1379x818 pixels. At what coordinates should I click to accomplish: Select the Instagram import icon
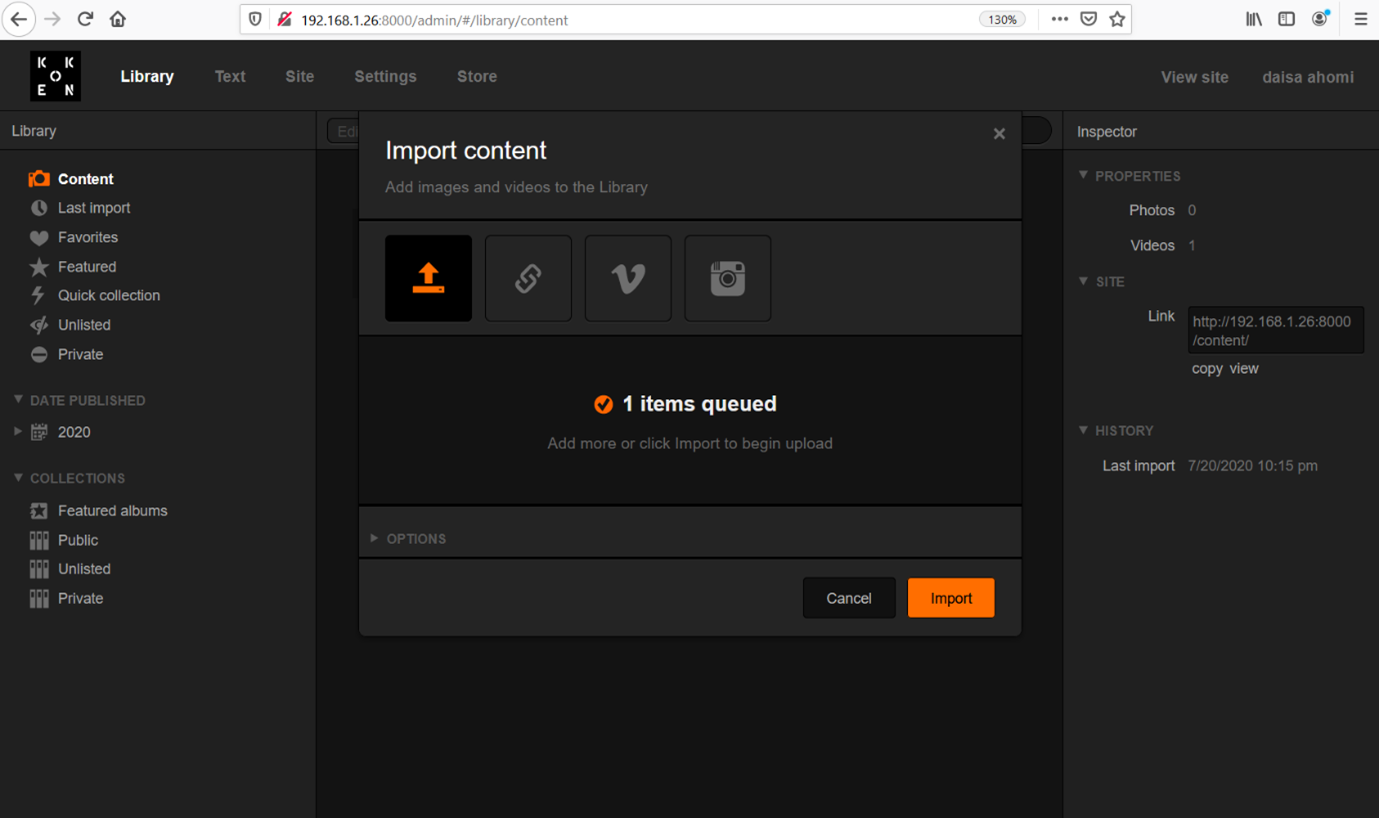click(727, 278)
